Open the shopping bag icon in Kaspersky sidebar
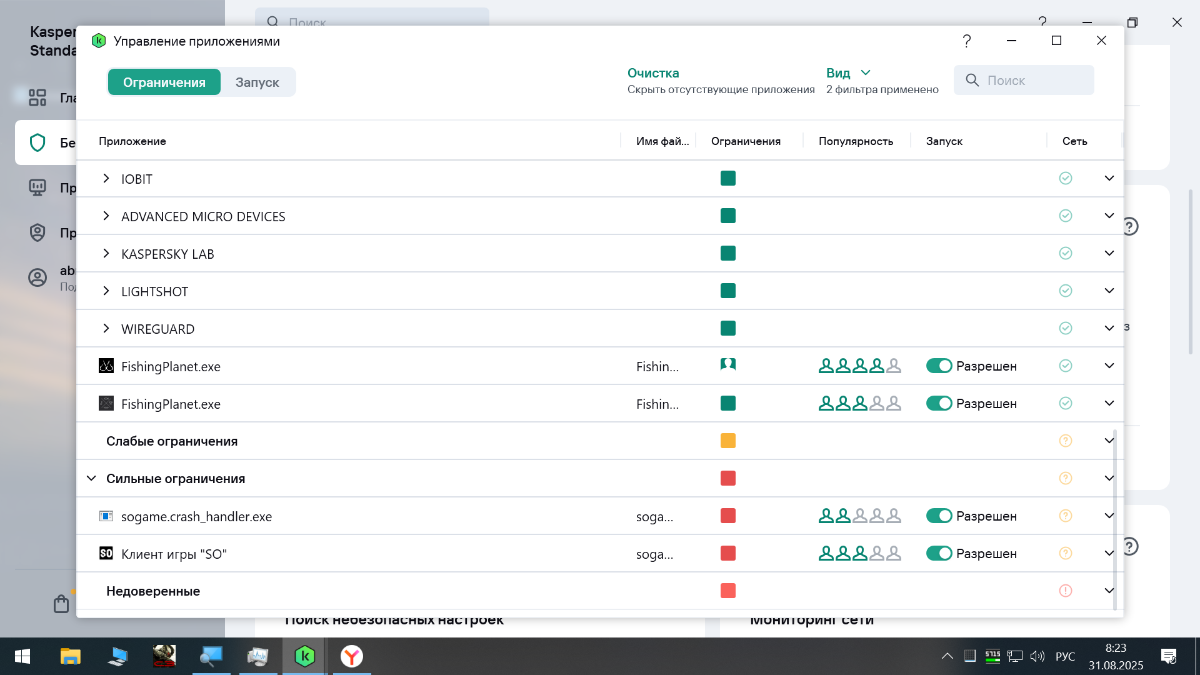The image size is (1200, 675). tap(62, 604)
